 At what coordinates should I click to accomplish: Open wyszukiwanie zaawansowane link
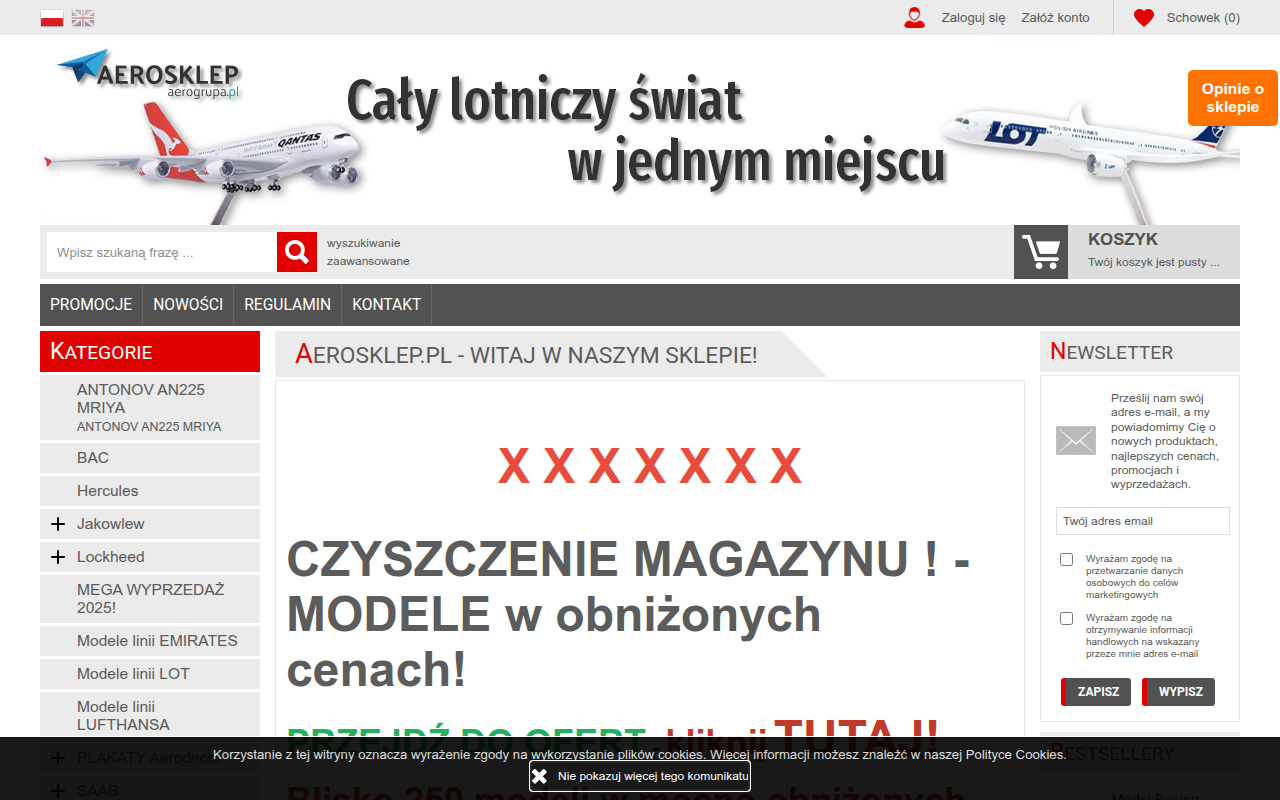coord(368,252)
